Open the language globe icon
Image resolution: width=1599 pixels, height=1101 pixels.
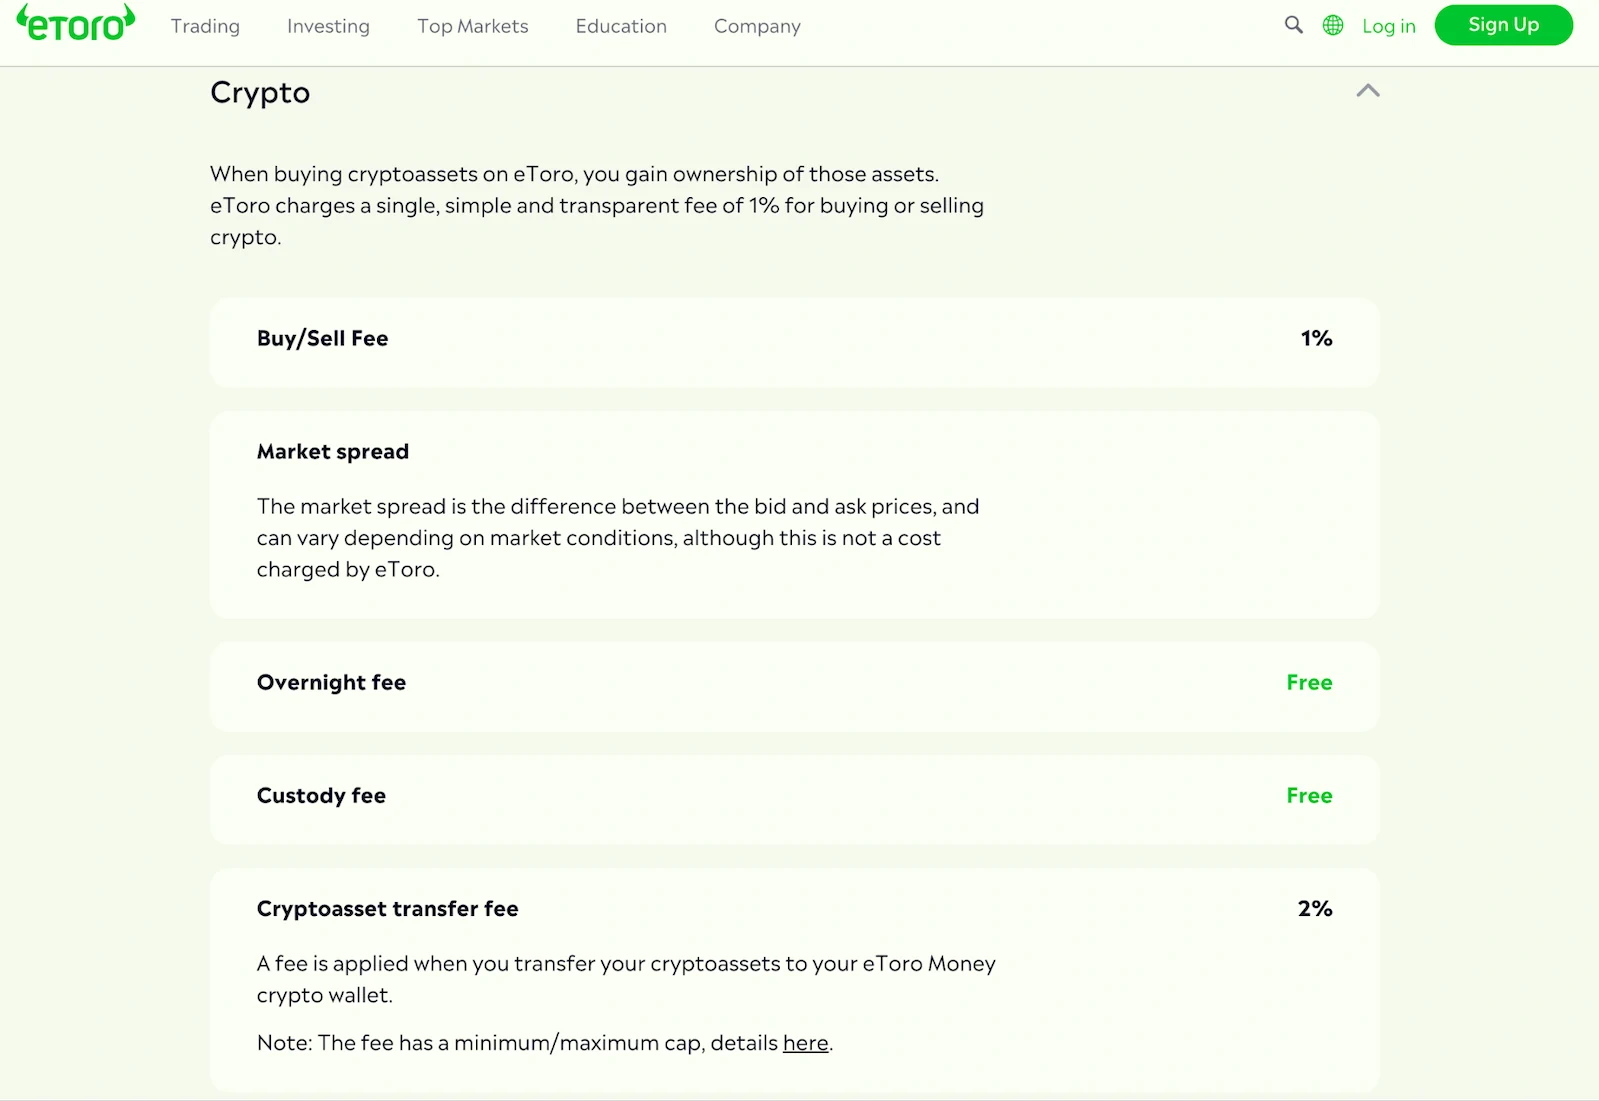pos(1333,25)
